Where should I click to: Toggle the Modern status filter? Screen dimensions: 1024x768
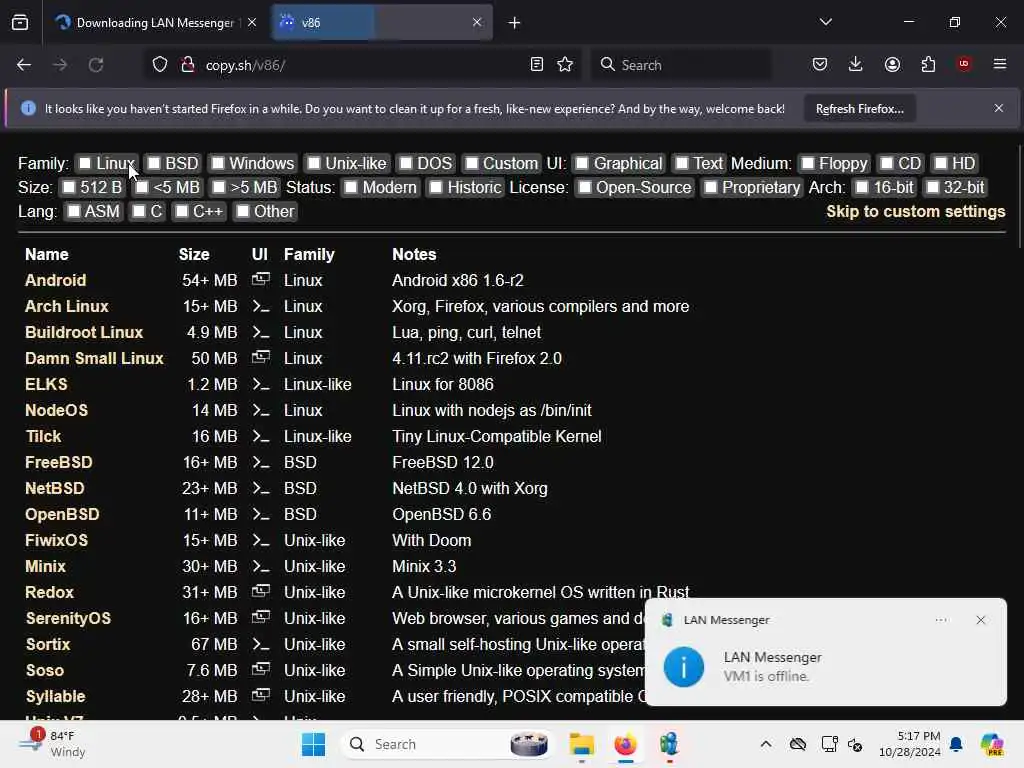click(x=351, y=187)
